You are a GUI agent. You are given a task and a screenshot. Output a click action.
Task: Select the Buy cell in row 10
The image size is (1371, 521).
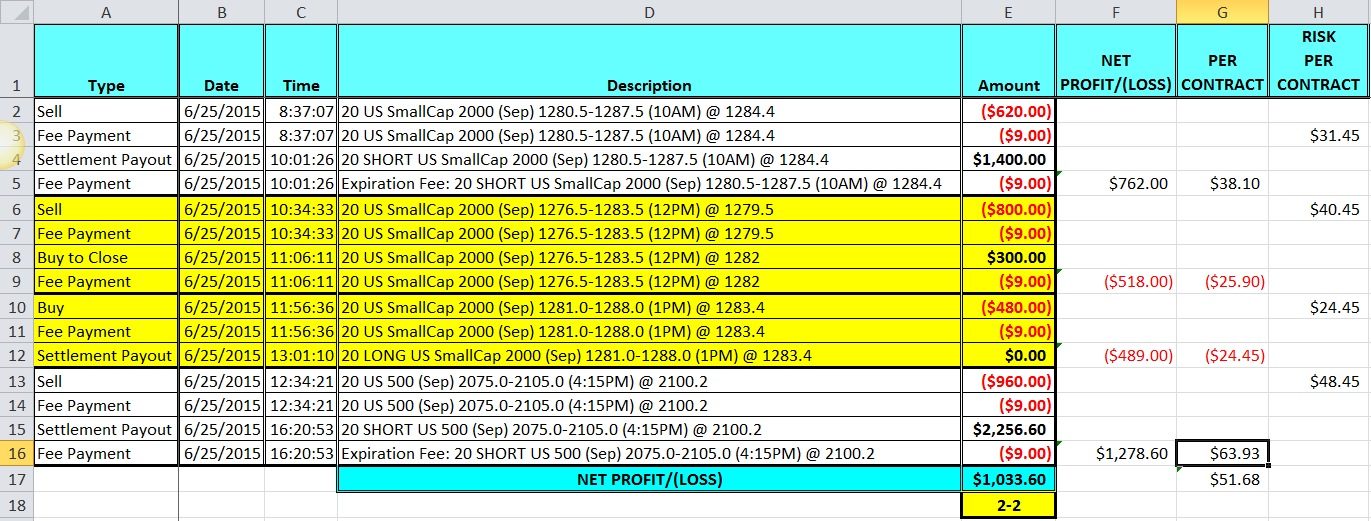coord(106,307)
